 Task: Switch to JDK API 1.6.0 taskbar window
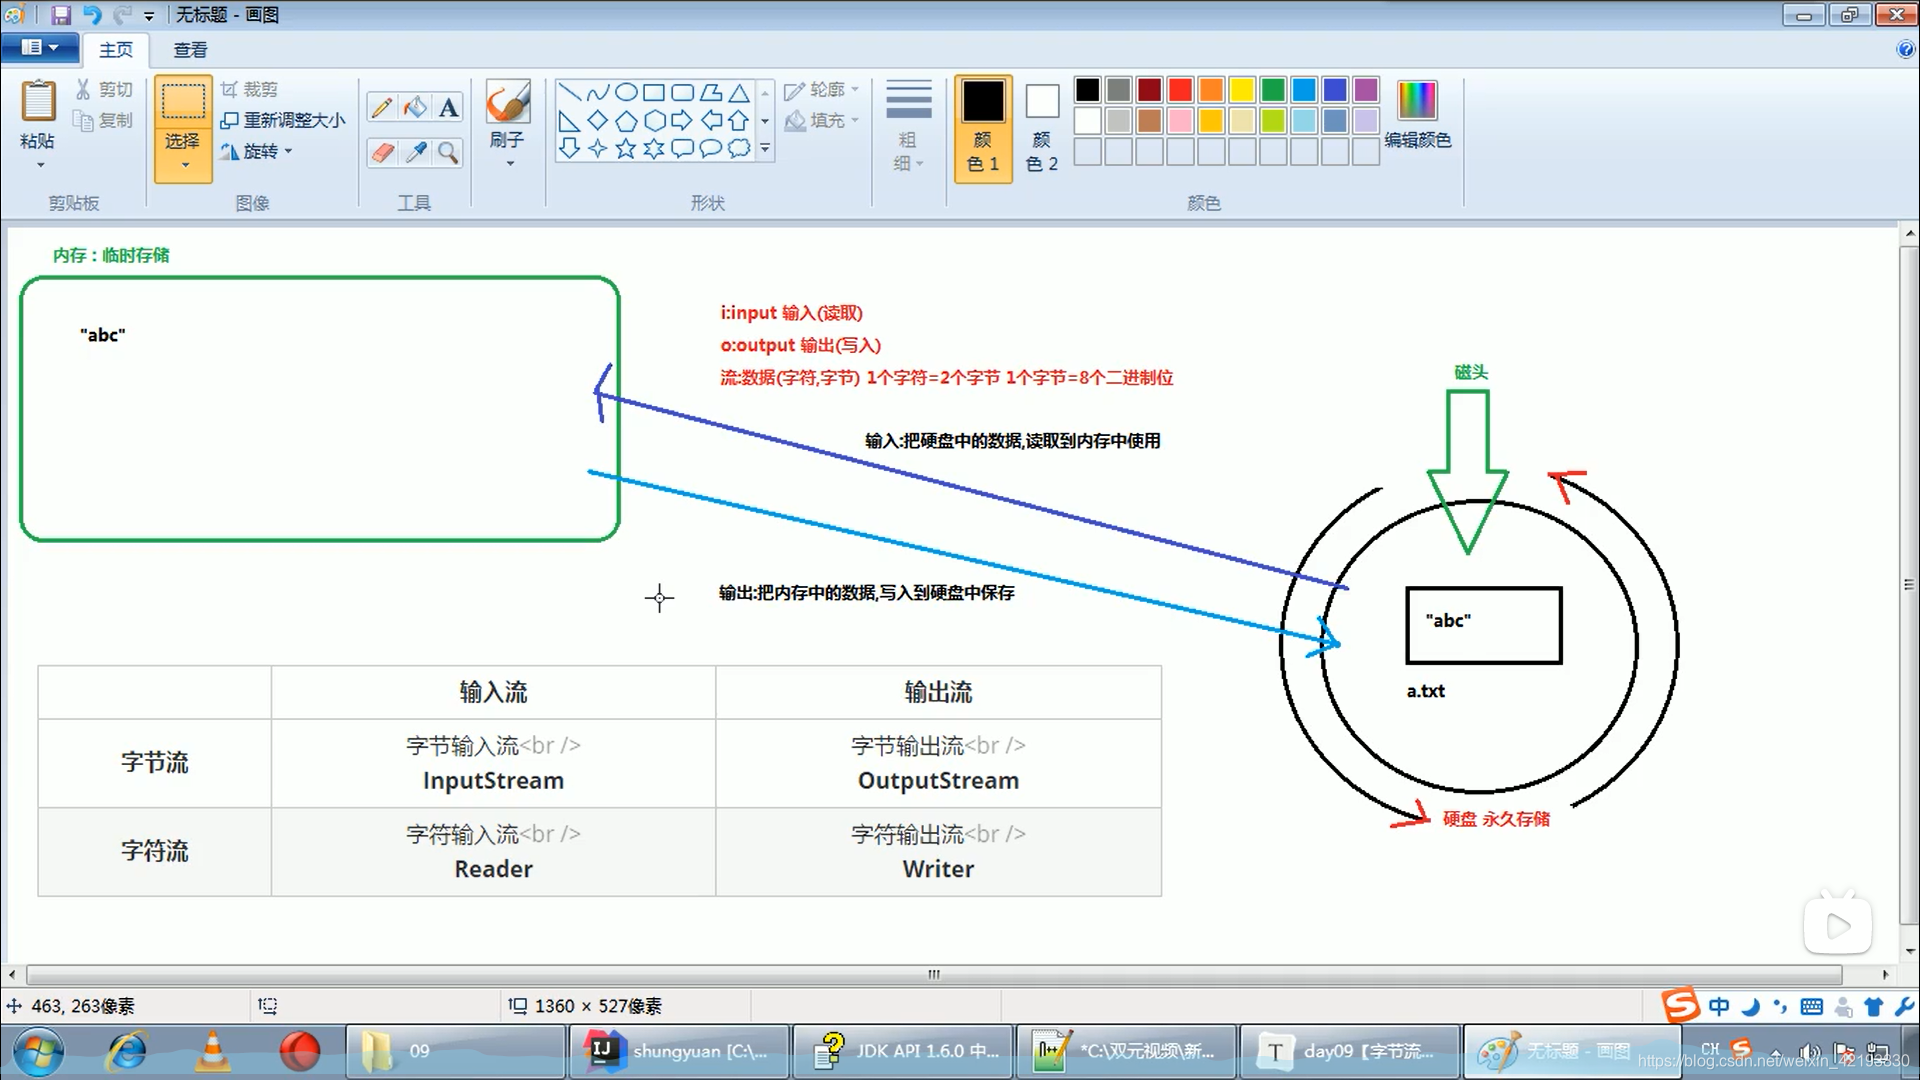click(903, 1051)
